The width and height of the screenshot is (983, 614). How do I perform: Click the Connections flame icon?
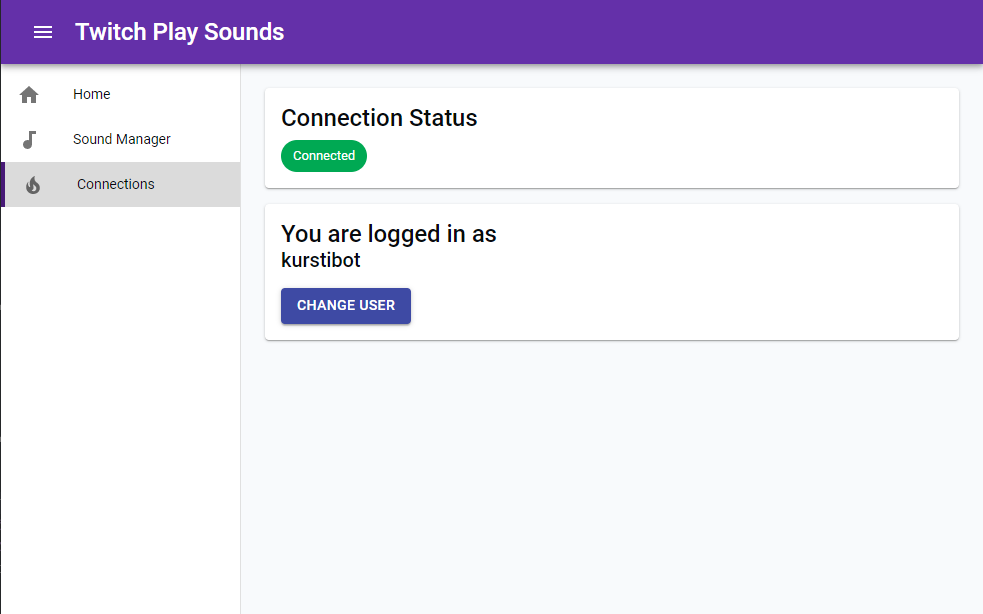pyautogui.click(x=33, y=185)
